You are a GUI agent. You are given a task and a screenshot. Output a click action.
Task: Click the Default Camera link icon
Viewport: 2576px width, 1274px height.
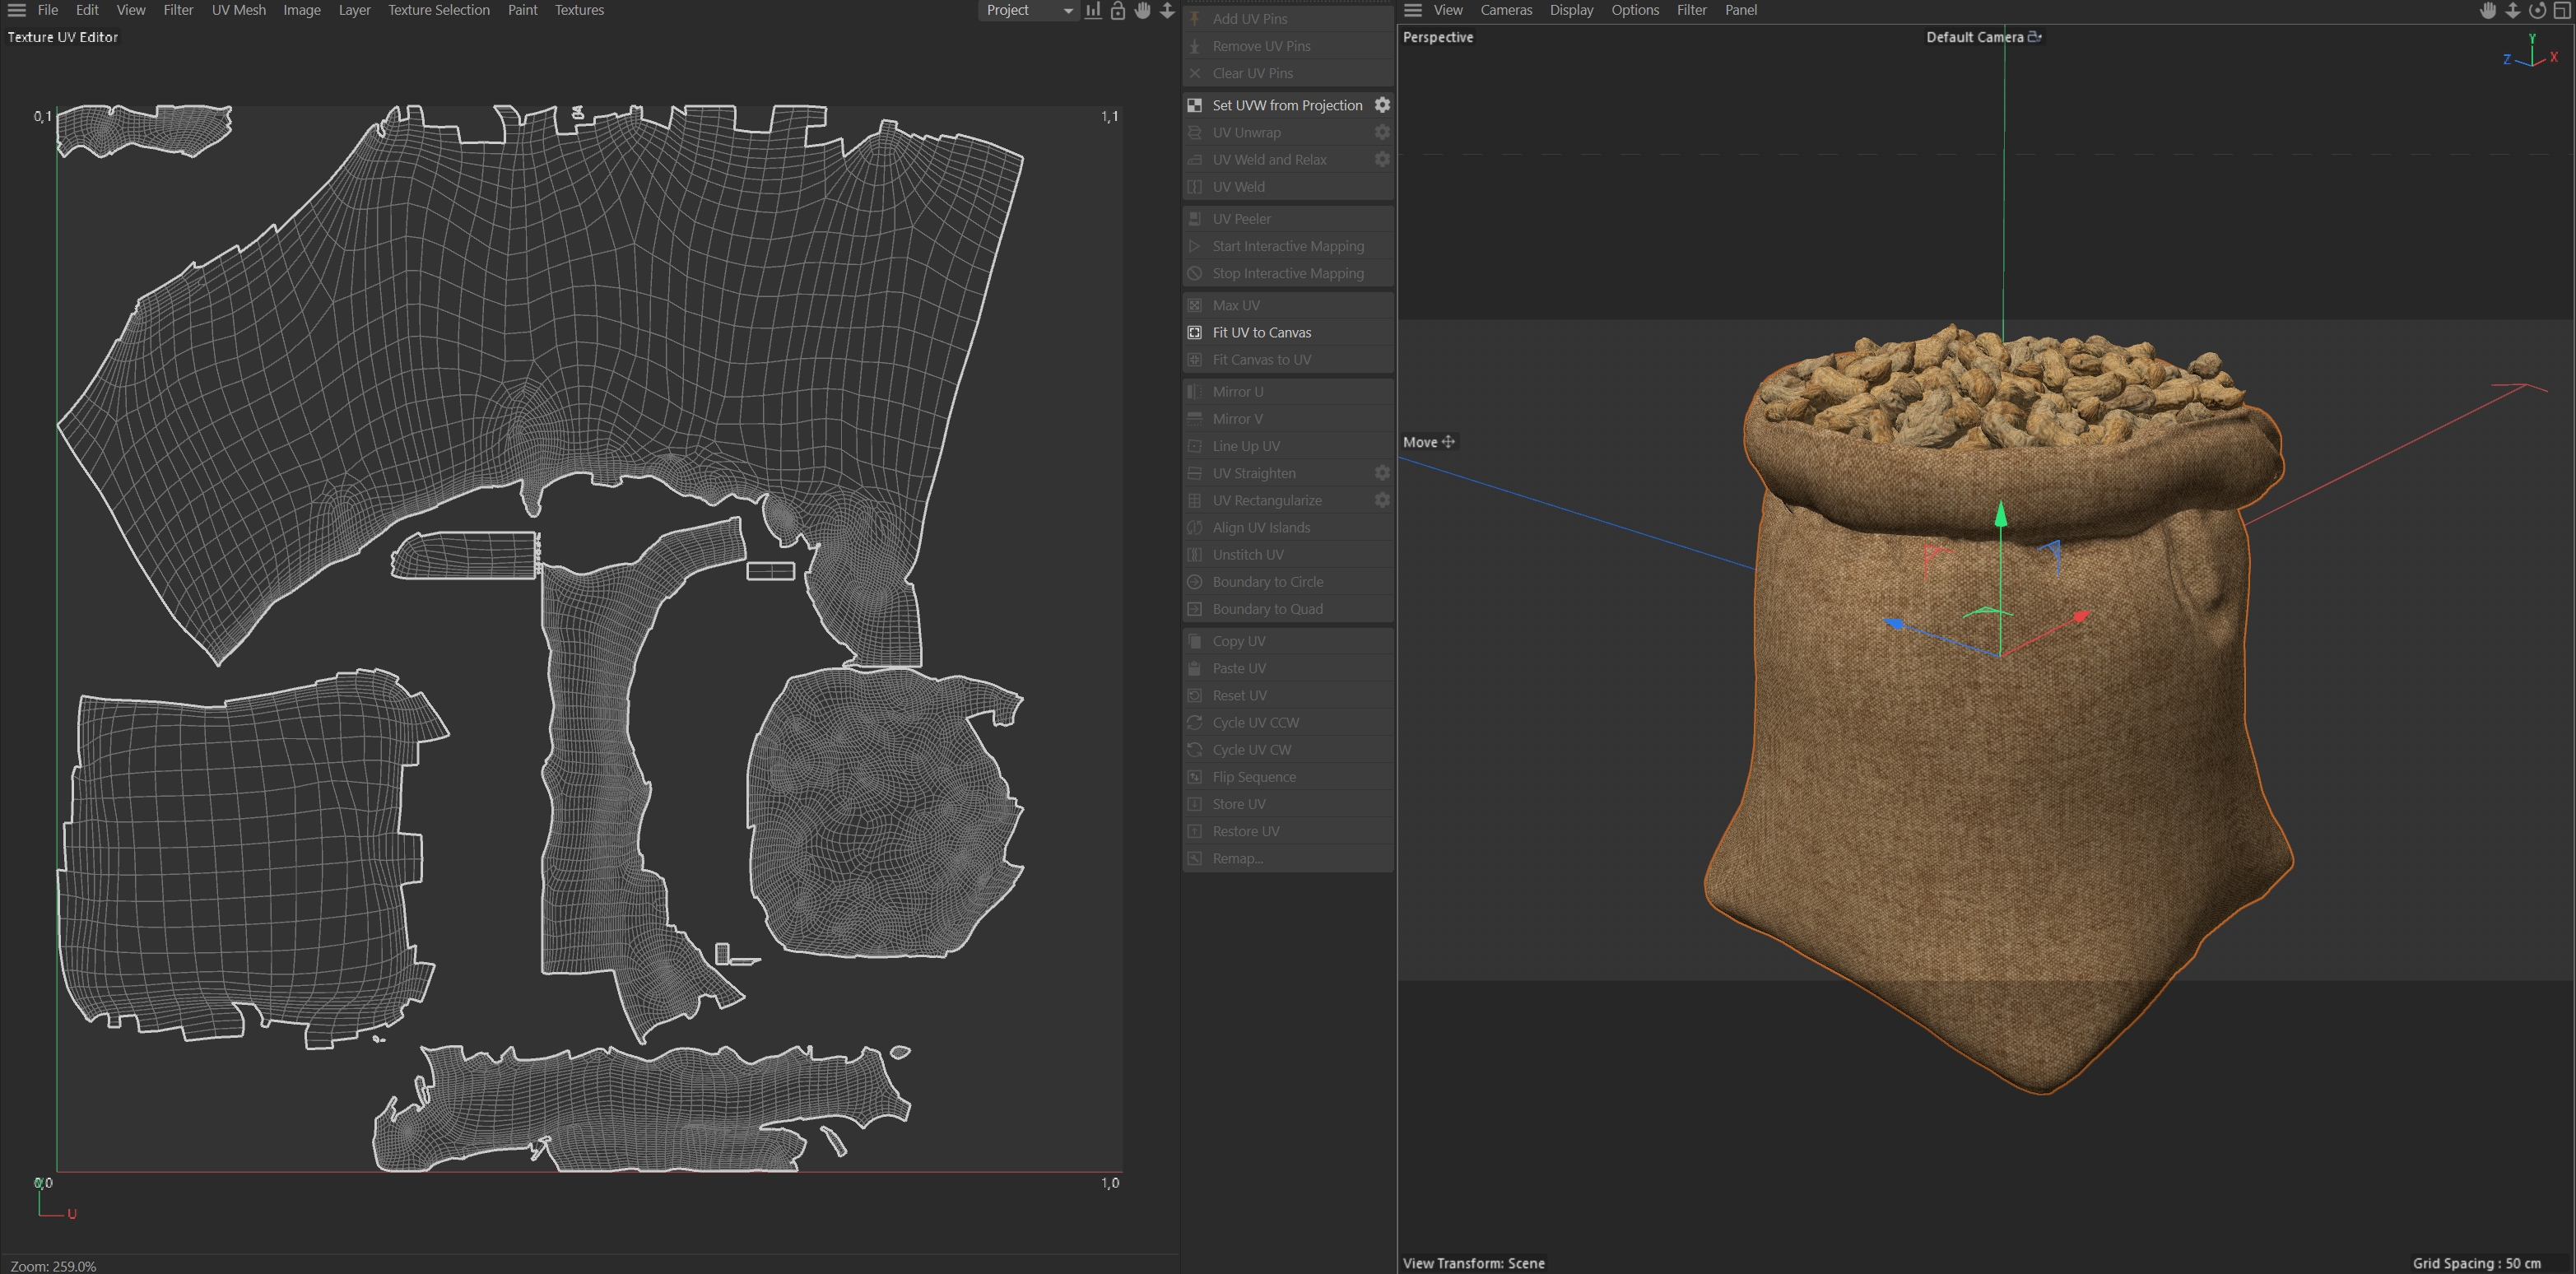pos(2034,37)
